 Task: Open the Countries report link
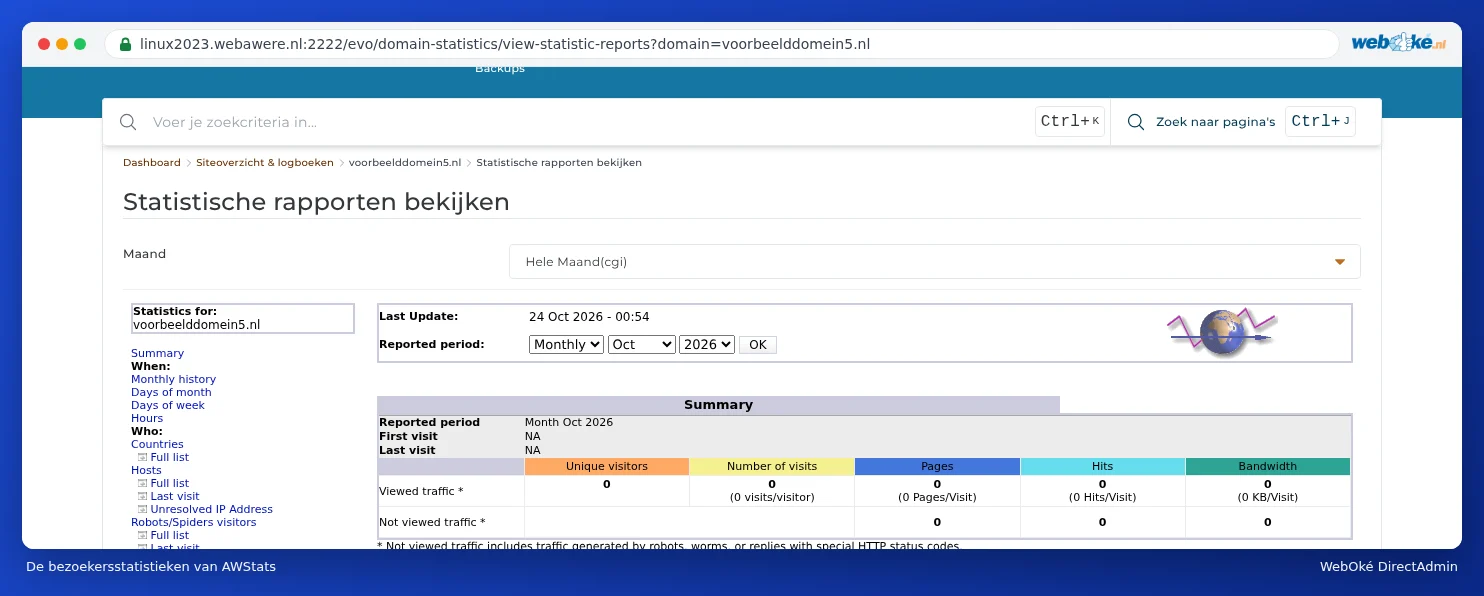[158, 445]
